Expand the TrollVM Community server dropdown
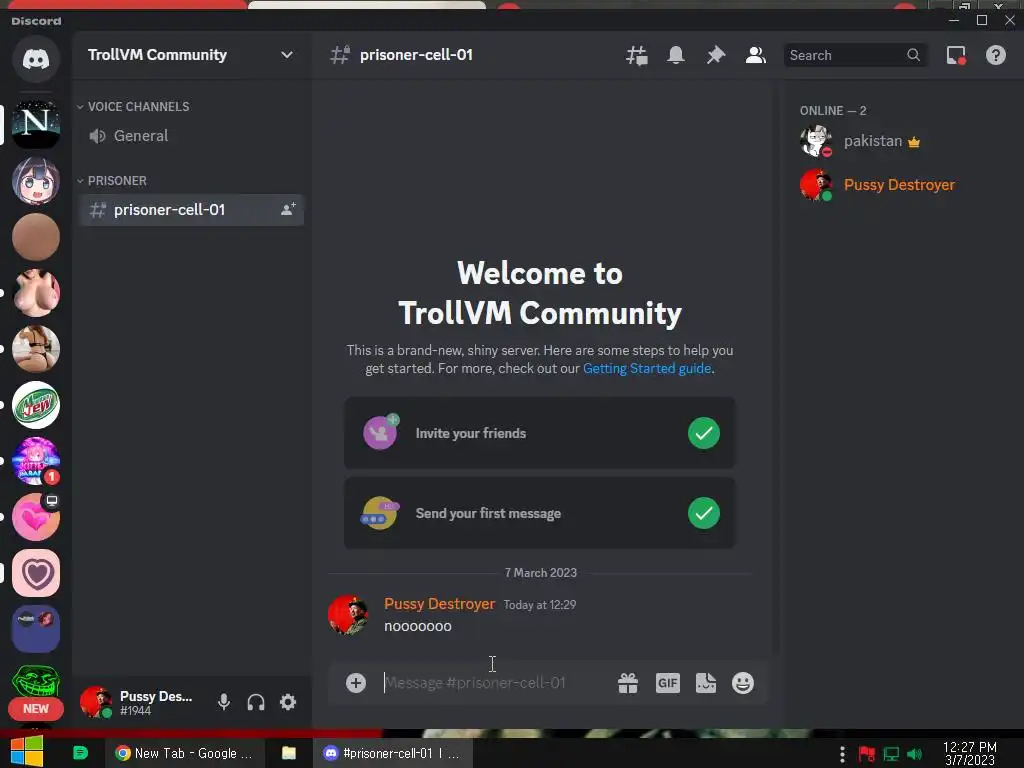 click(x=287, y=55)
